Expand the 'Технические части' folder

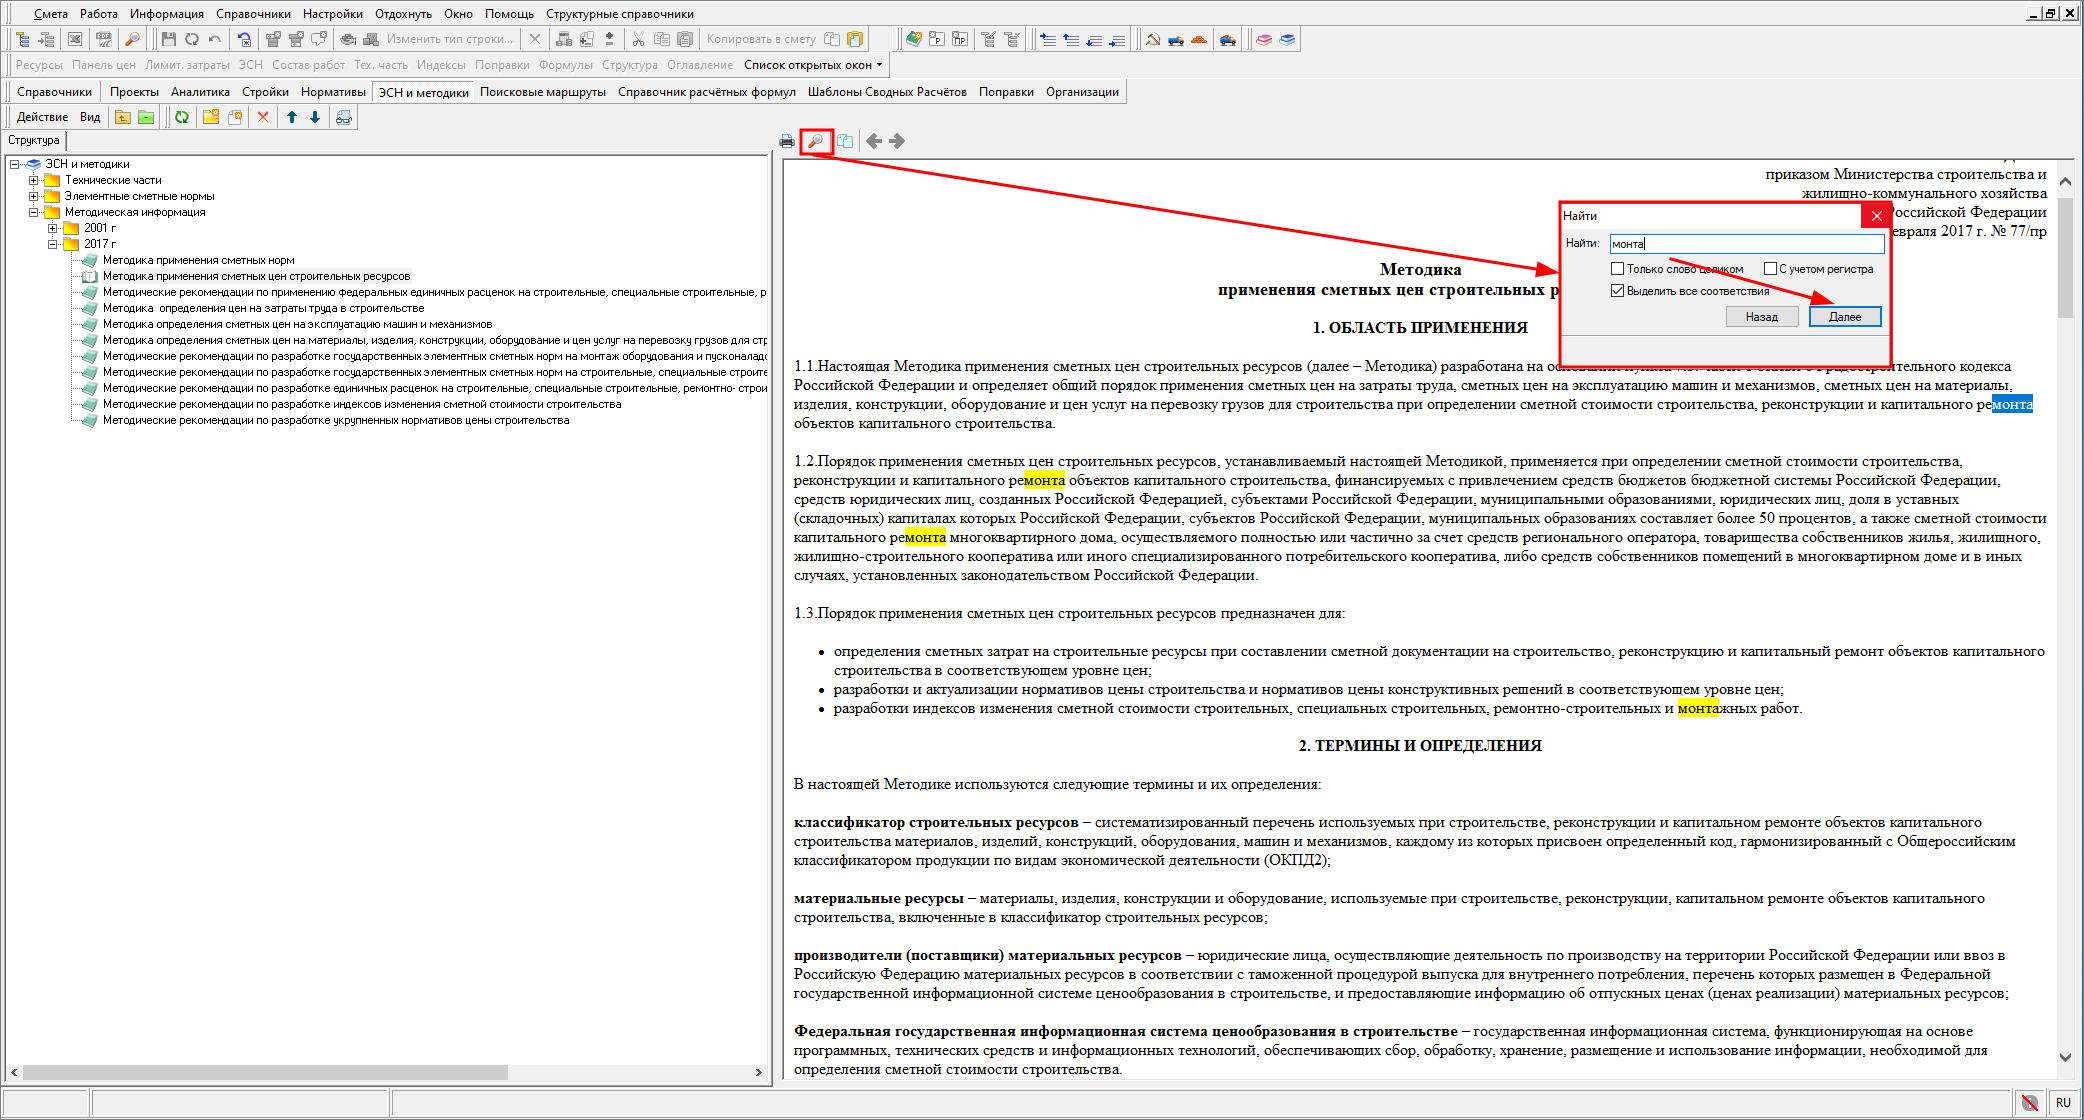[x=34, y=180]
